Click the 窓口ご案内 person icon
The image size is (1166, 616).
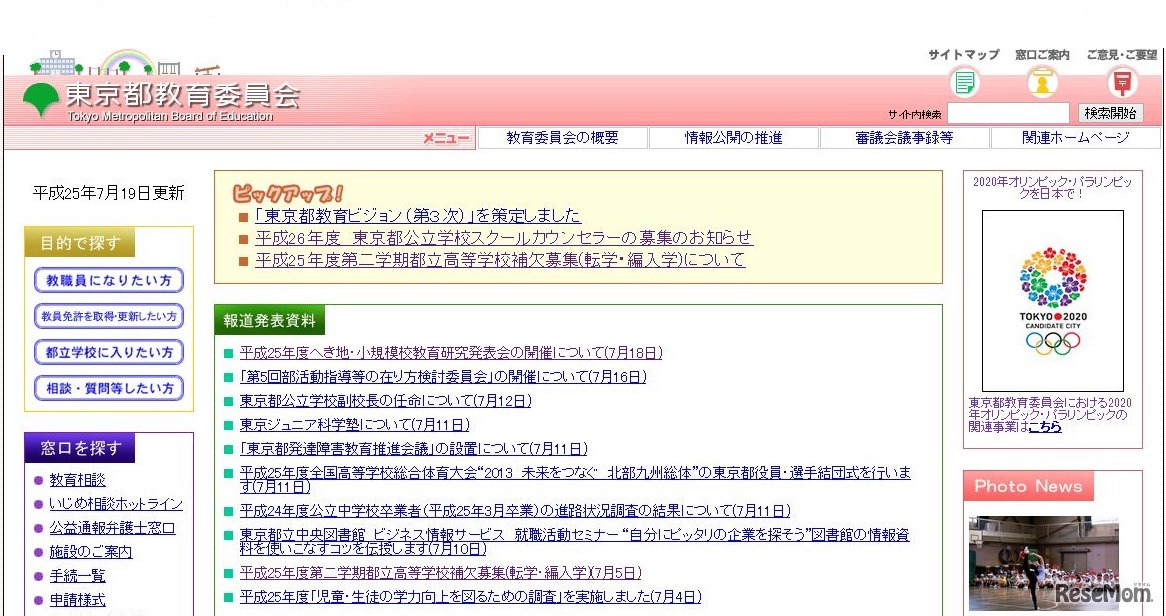[1042, 83]
